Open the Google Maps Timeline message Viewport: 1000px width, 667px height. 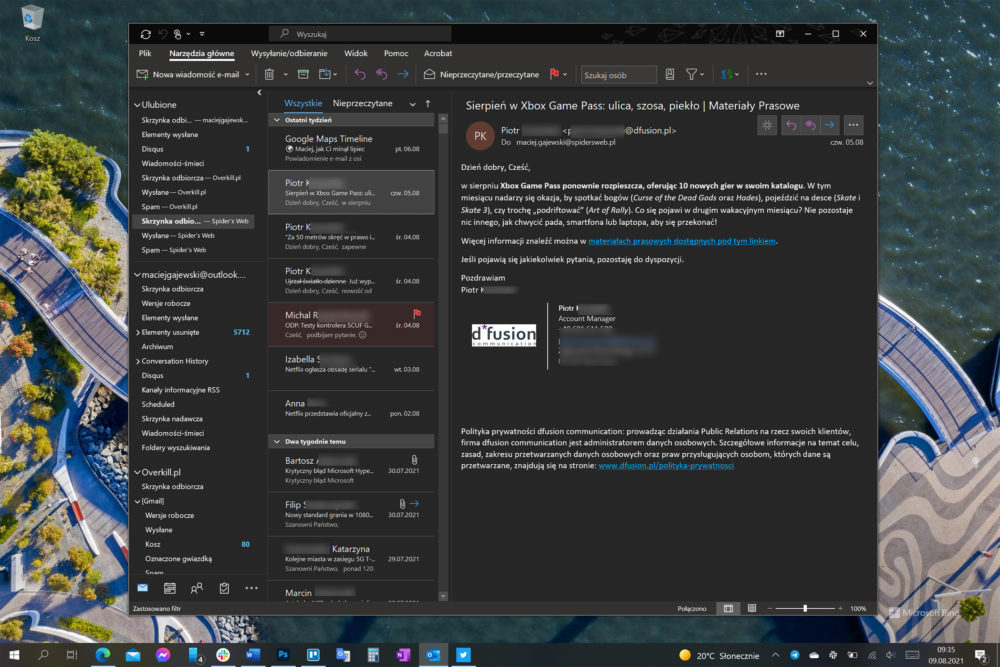click(x=351, y=148)
